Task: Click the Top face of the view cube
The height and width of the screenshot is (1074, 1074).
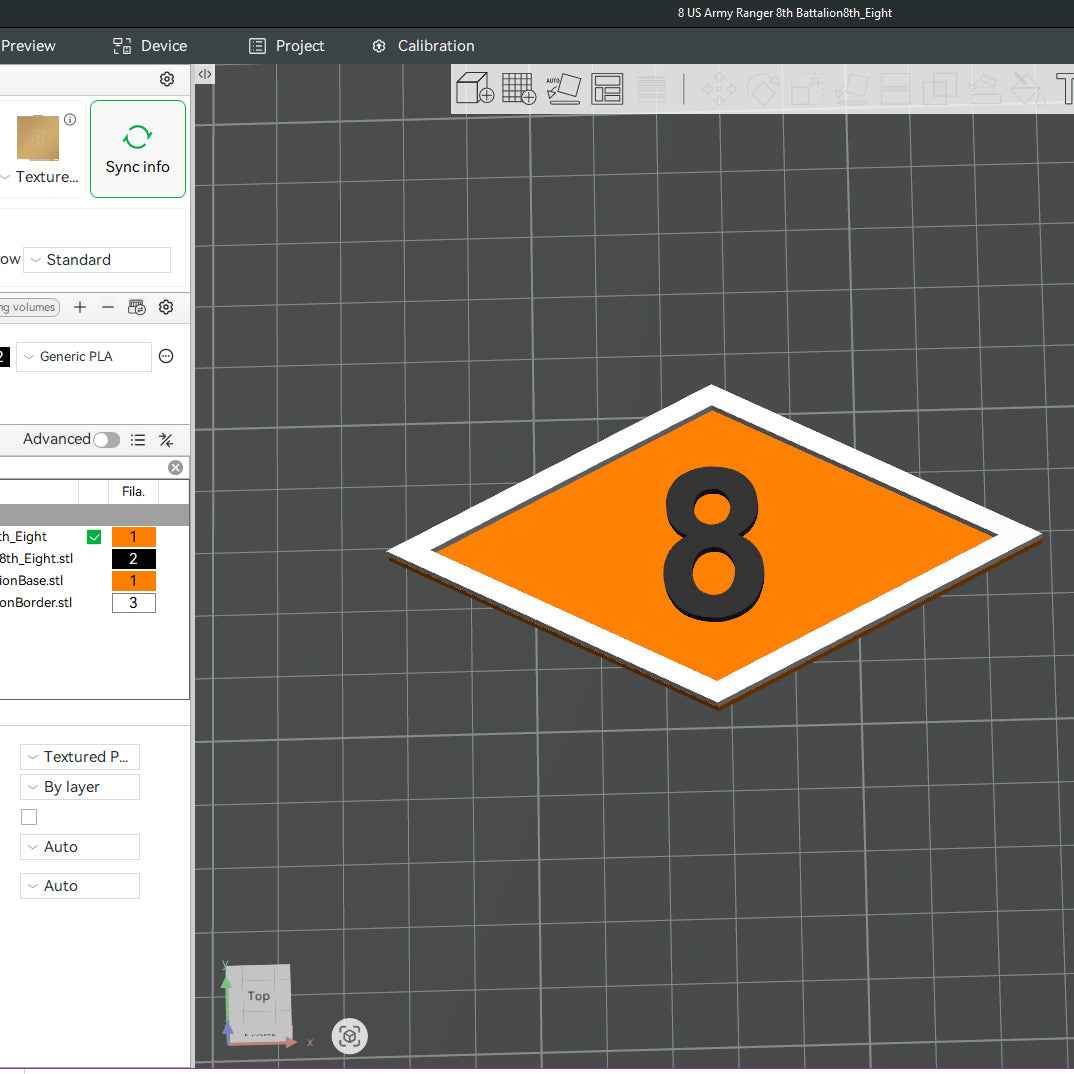Action: (x=258, y=996)
